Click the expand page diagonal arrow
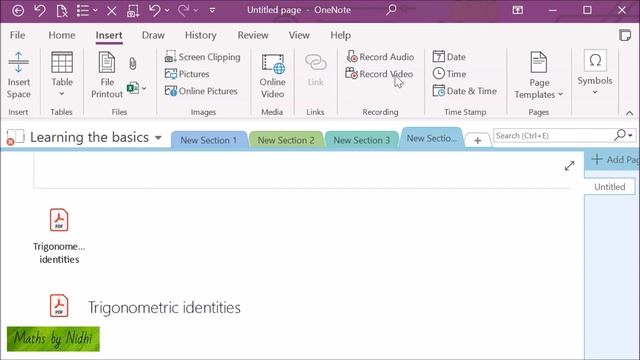 click(x=569, y=166)
